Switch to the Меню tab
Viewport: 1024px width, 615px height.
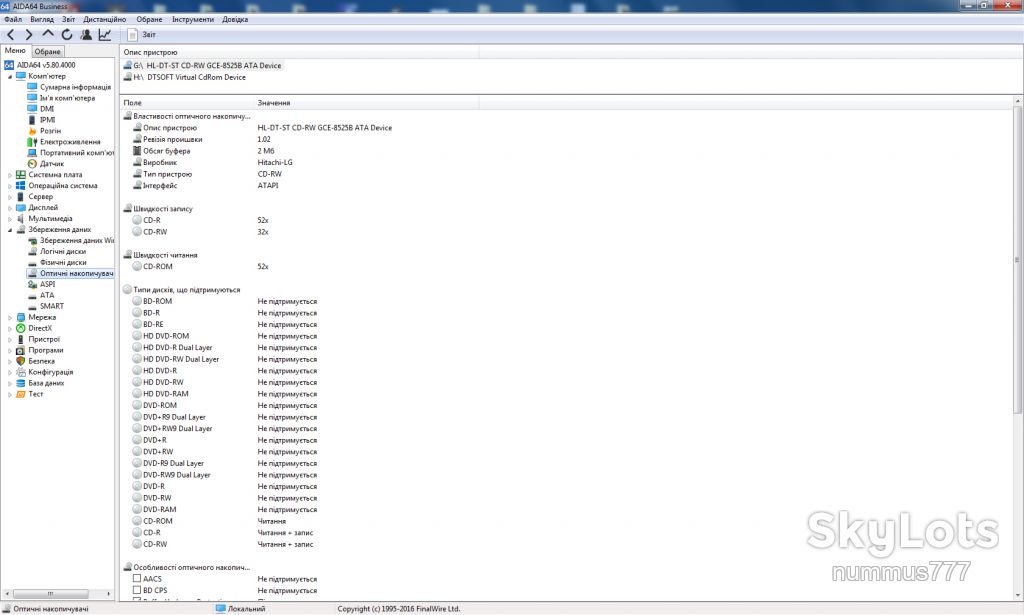click(x=15, y=51)
